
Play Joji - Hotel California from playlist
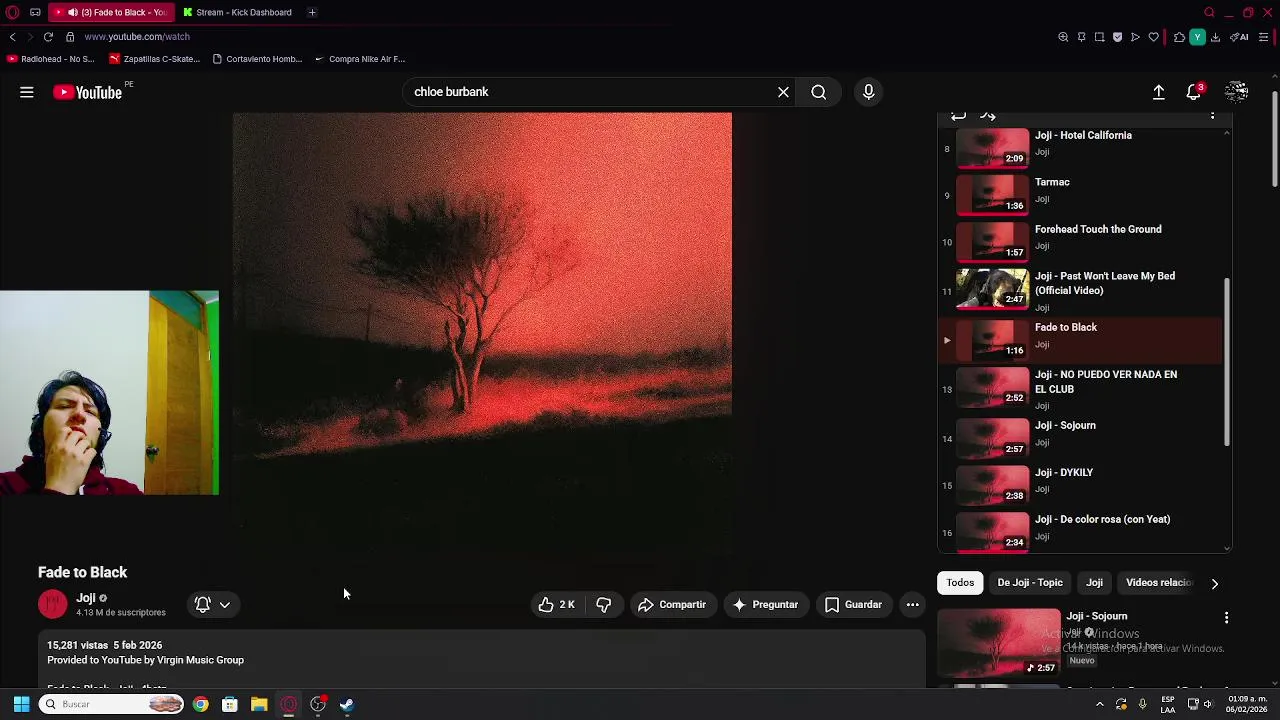tap(1080, 147)
